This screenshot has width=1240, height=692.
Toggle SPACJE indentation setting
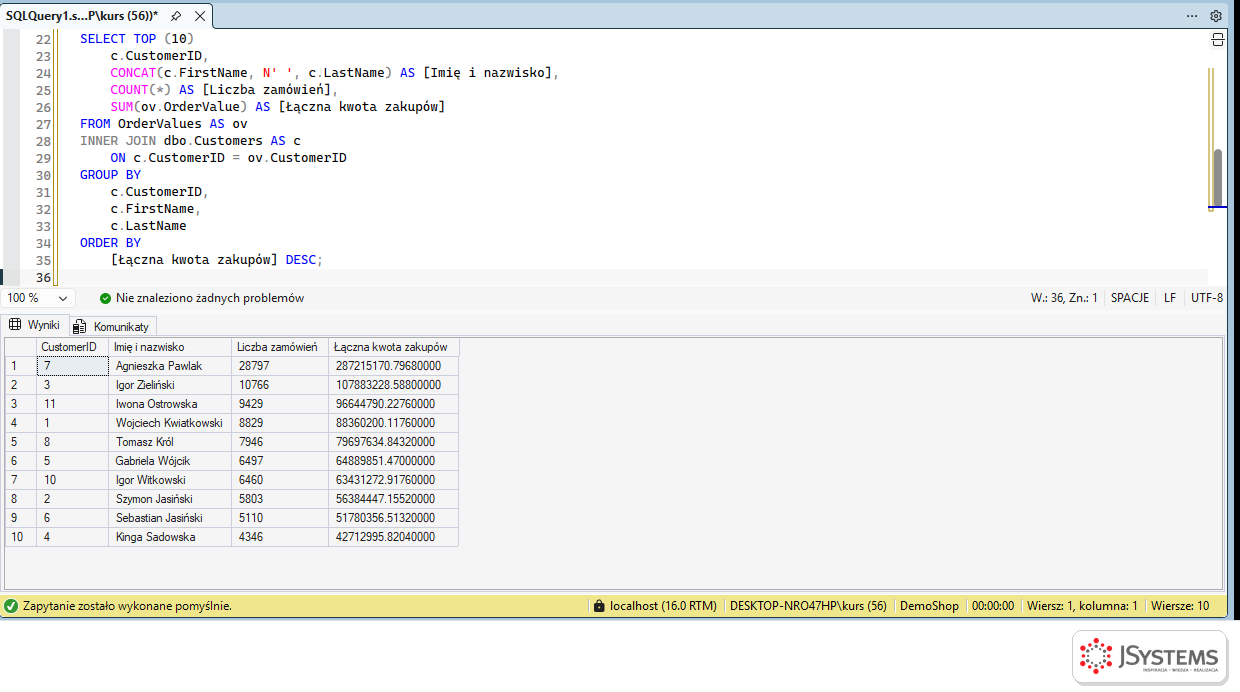tap(1130, 298)
